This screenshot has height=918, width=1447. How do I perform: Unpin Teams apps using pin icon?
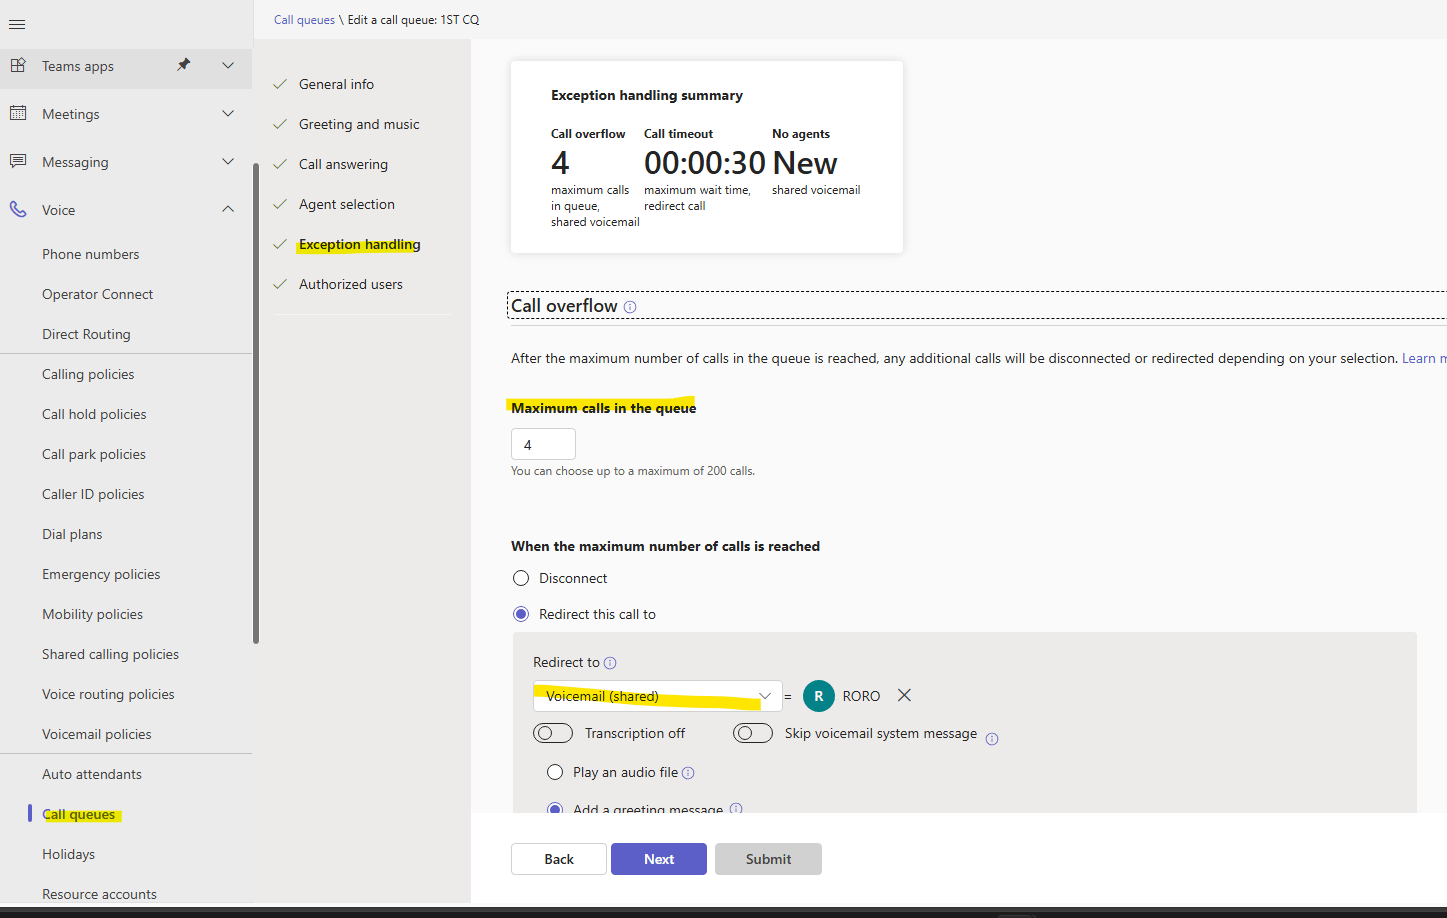(x=183, y=65)
